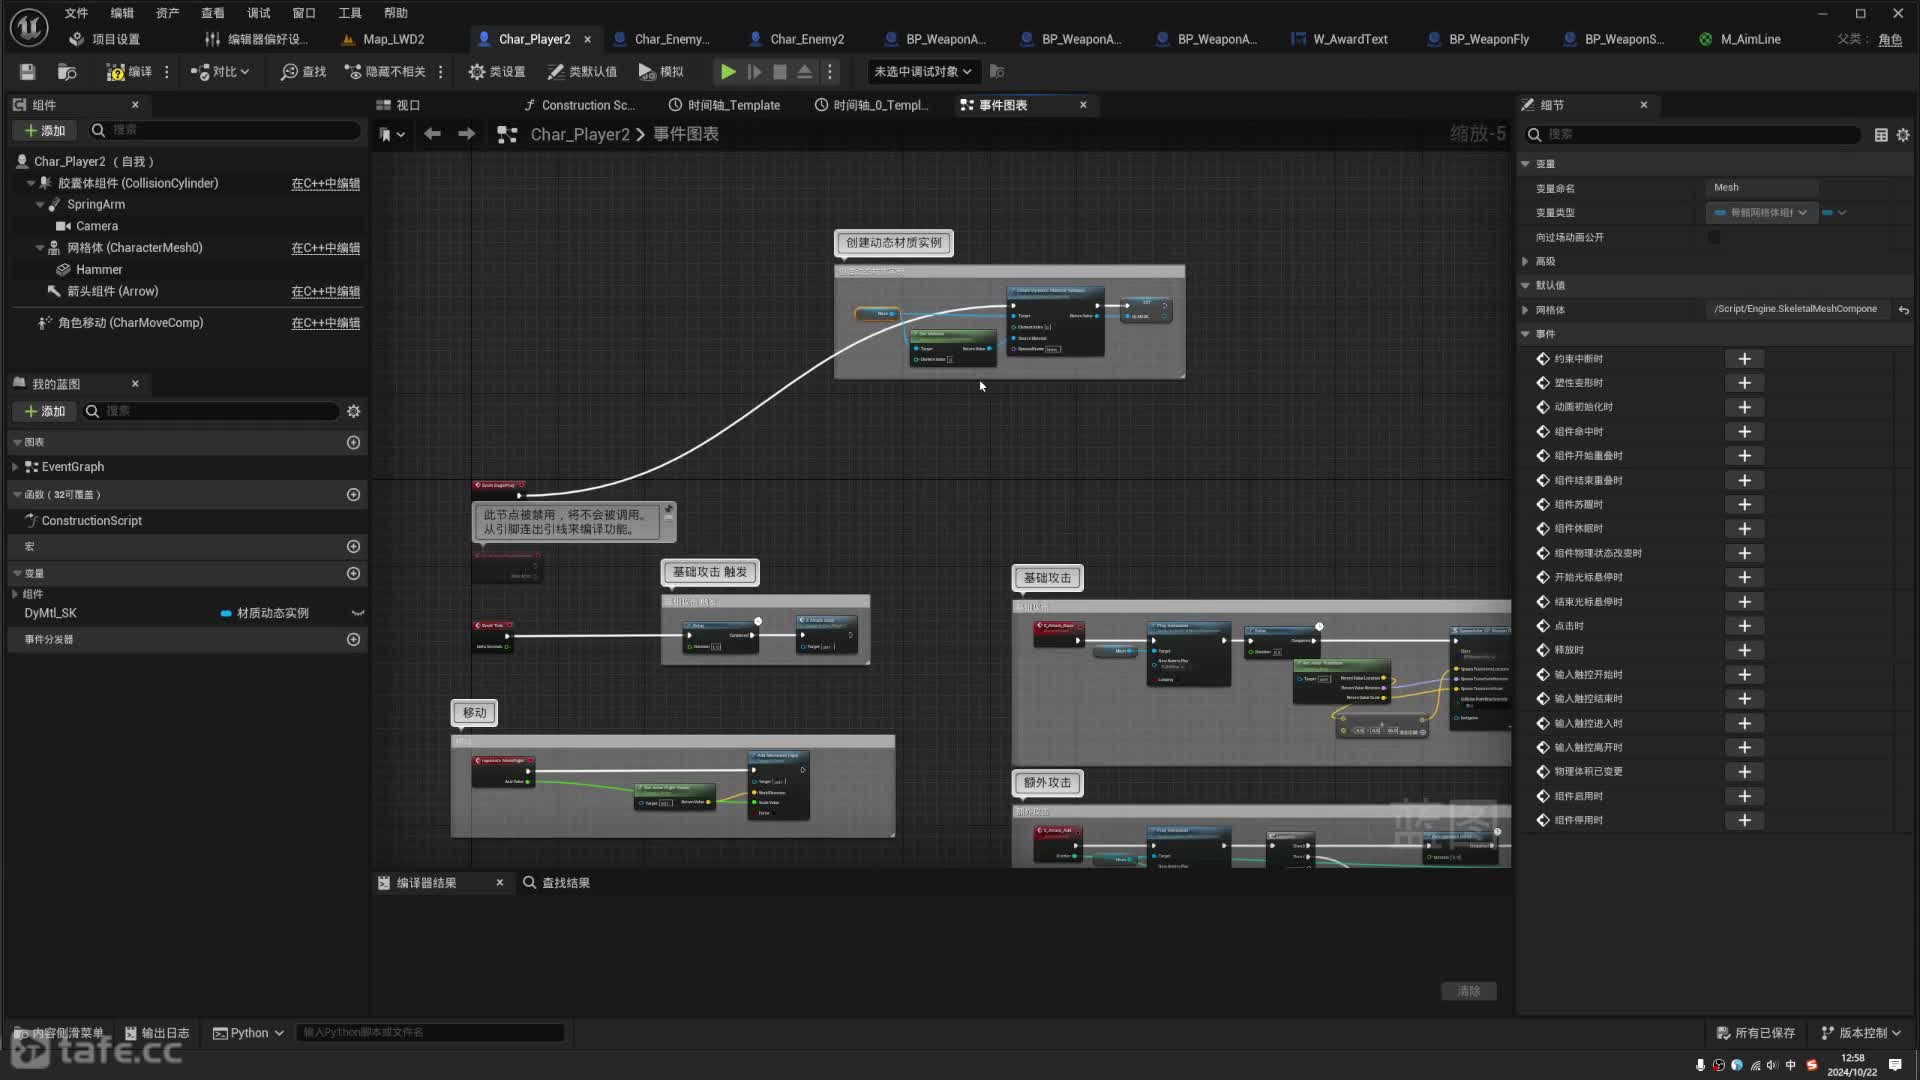
Task: Expand 网格体 default value row
Action: [x=1526, y=310]
